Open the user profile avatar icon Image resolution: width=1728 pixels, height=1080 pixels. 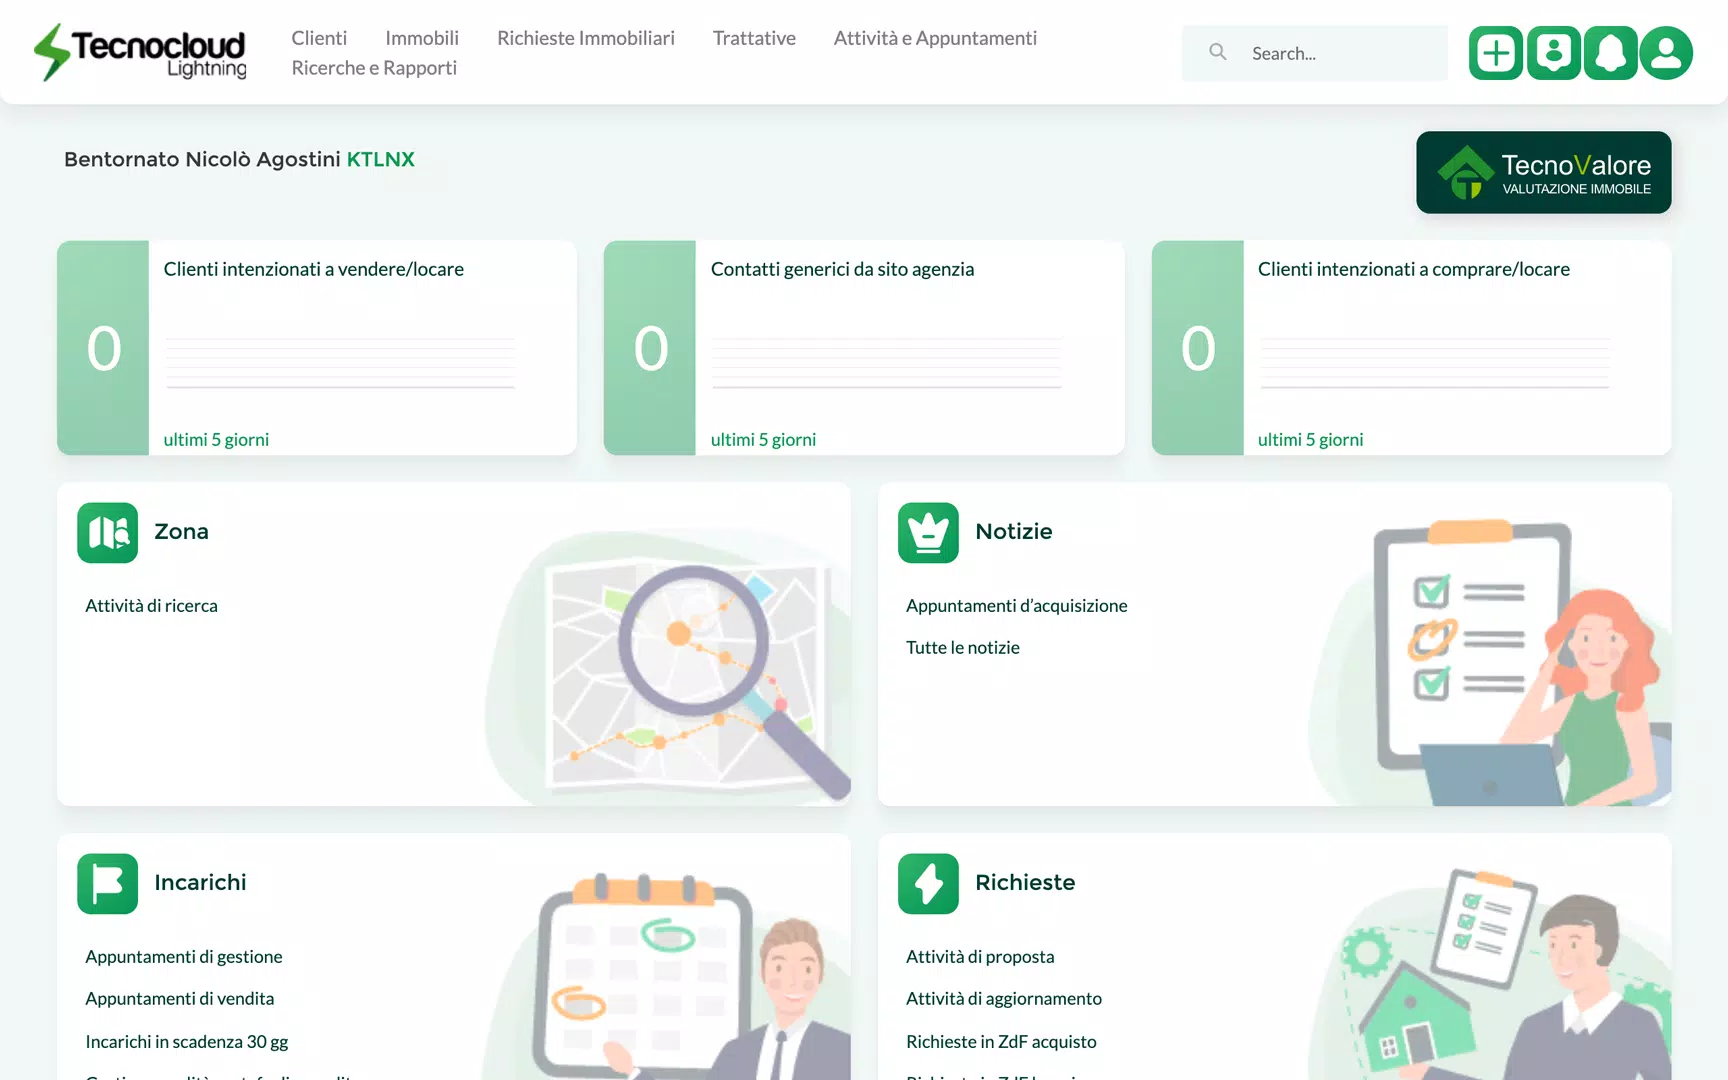(1666, 53)
